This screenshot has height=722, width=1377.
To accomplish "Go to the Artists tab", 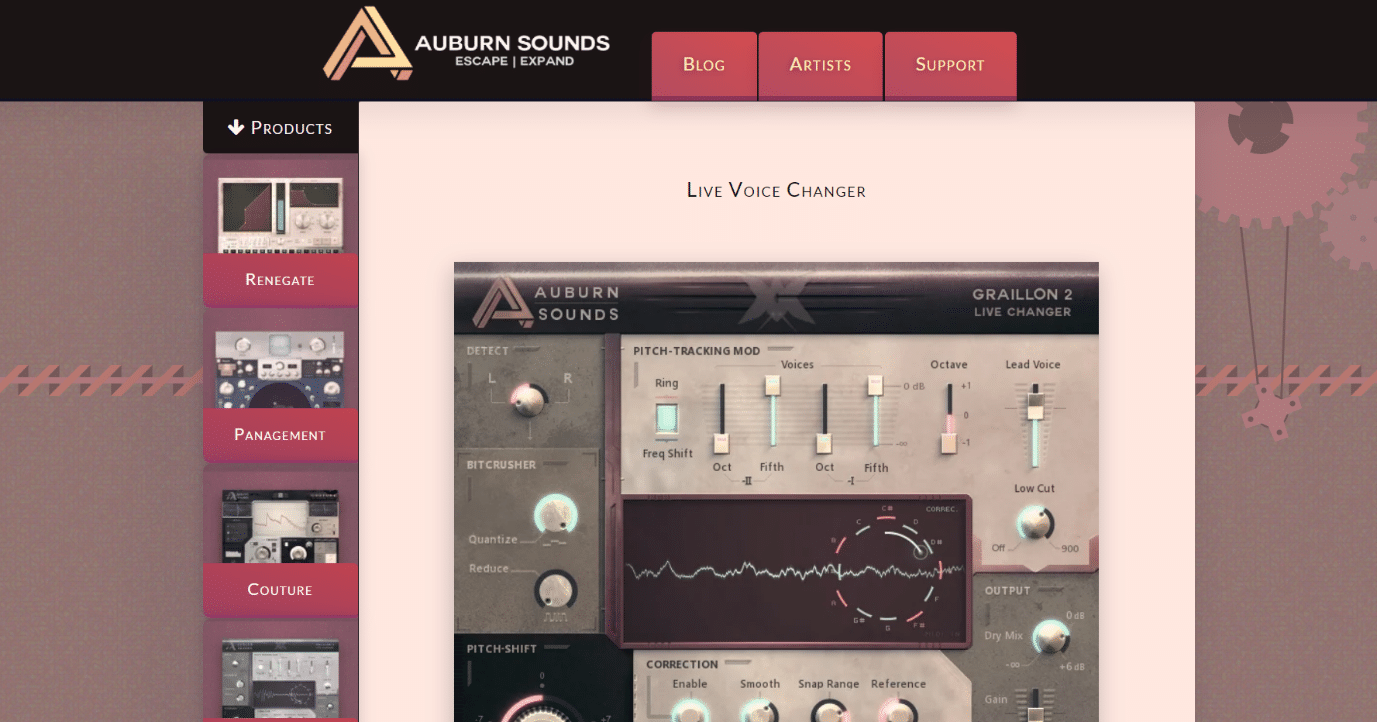I will click(820, 65).
